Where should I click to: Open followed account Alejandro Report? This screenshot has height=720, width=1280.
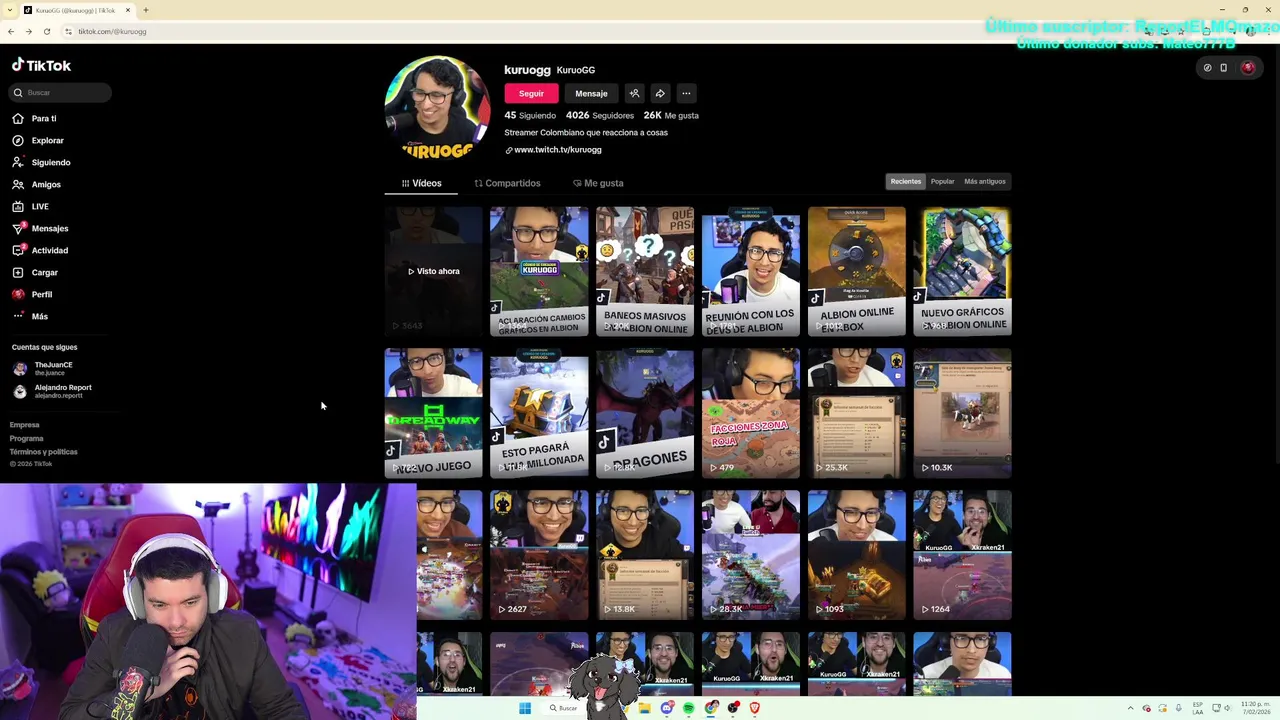pos(62,391)
